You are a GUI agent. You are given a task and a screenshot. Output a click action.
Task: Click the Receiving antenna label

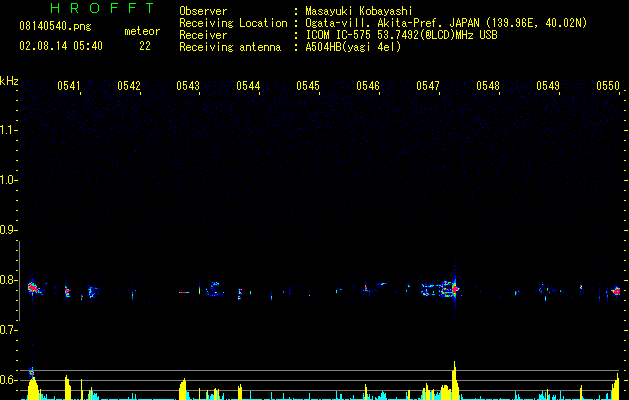tap(230, 47)
